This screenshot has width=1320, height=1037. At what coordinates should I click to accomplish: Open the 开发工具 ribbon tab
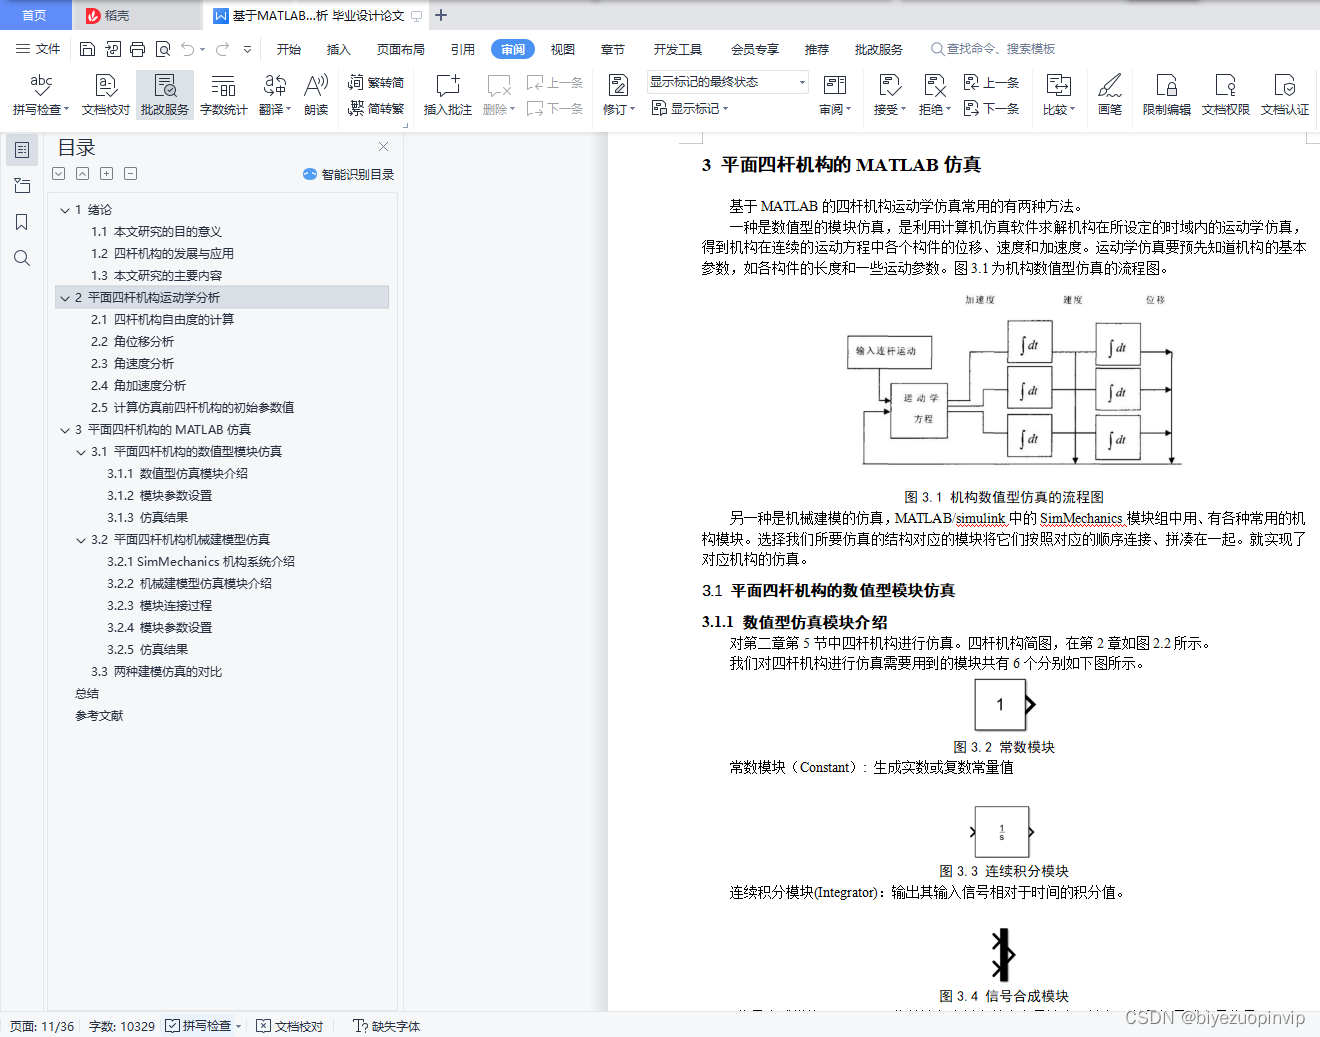point(678,49)
